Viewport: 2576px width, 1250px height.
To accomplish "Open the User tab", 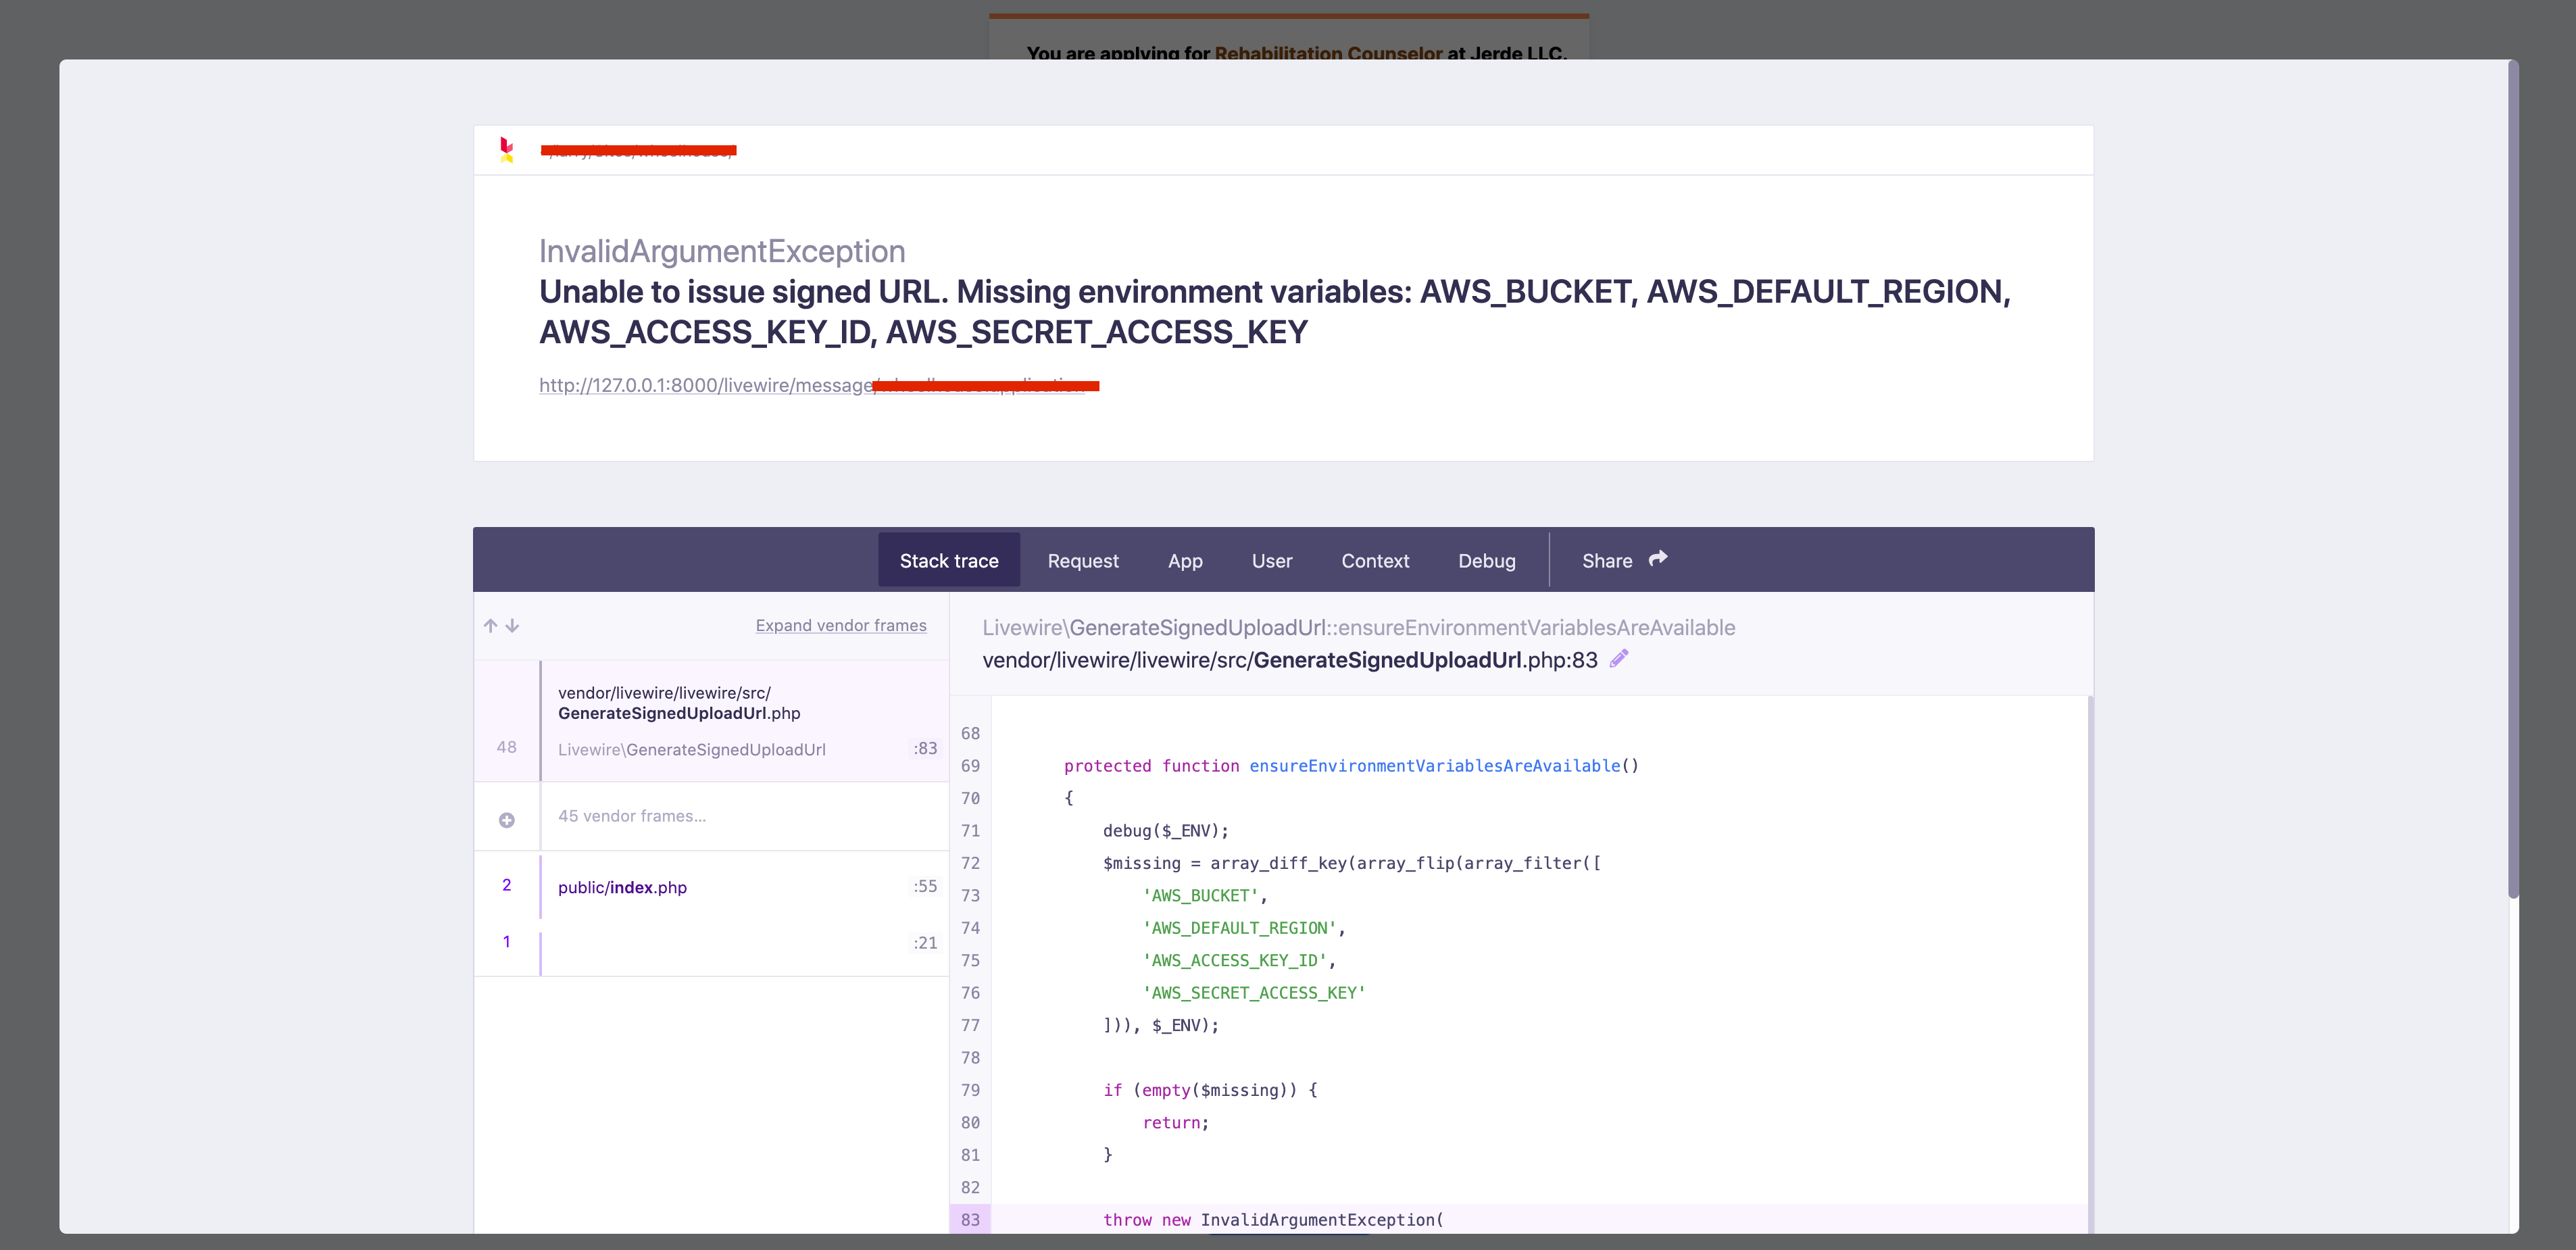I will (1272, 560).
